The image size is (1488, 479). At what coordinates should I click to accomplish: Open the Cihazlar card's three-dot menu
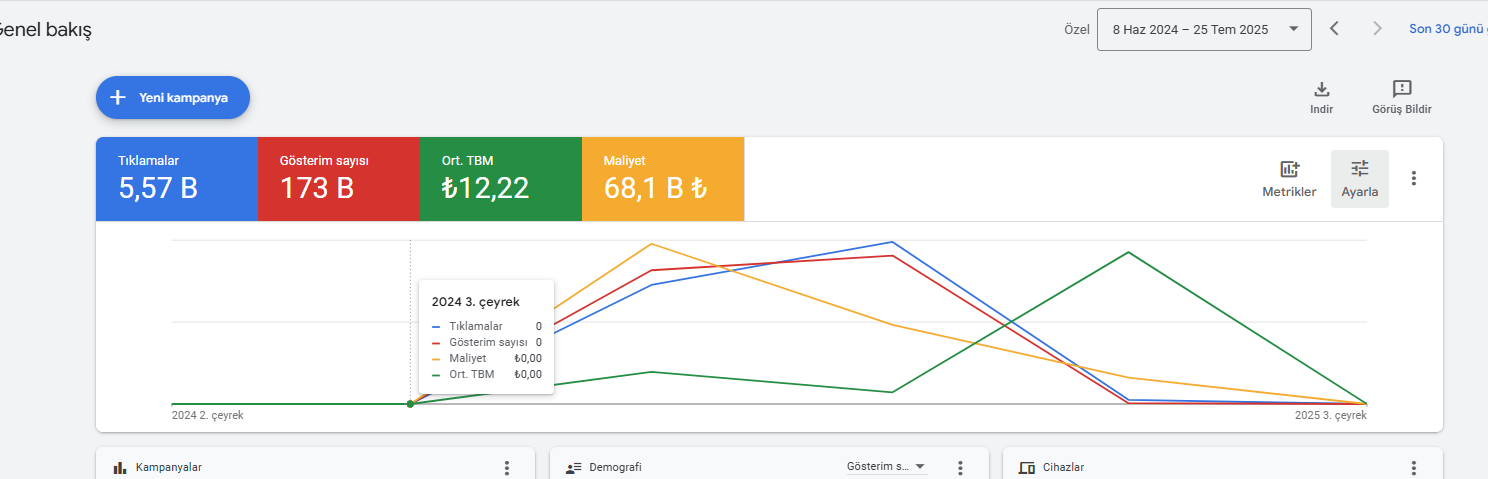[1413, 467]
